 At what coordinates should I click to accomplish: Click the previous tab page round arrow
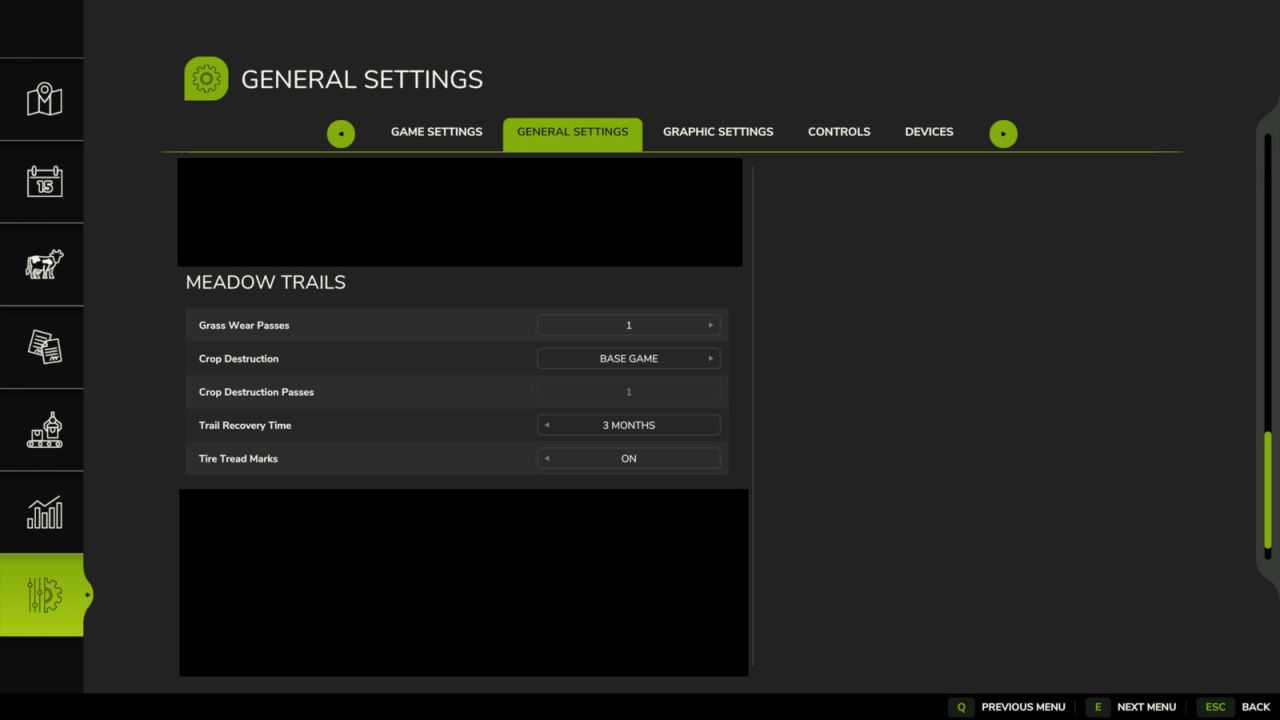click(x=341, y=133)
